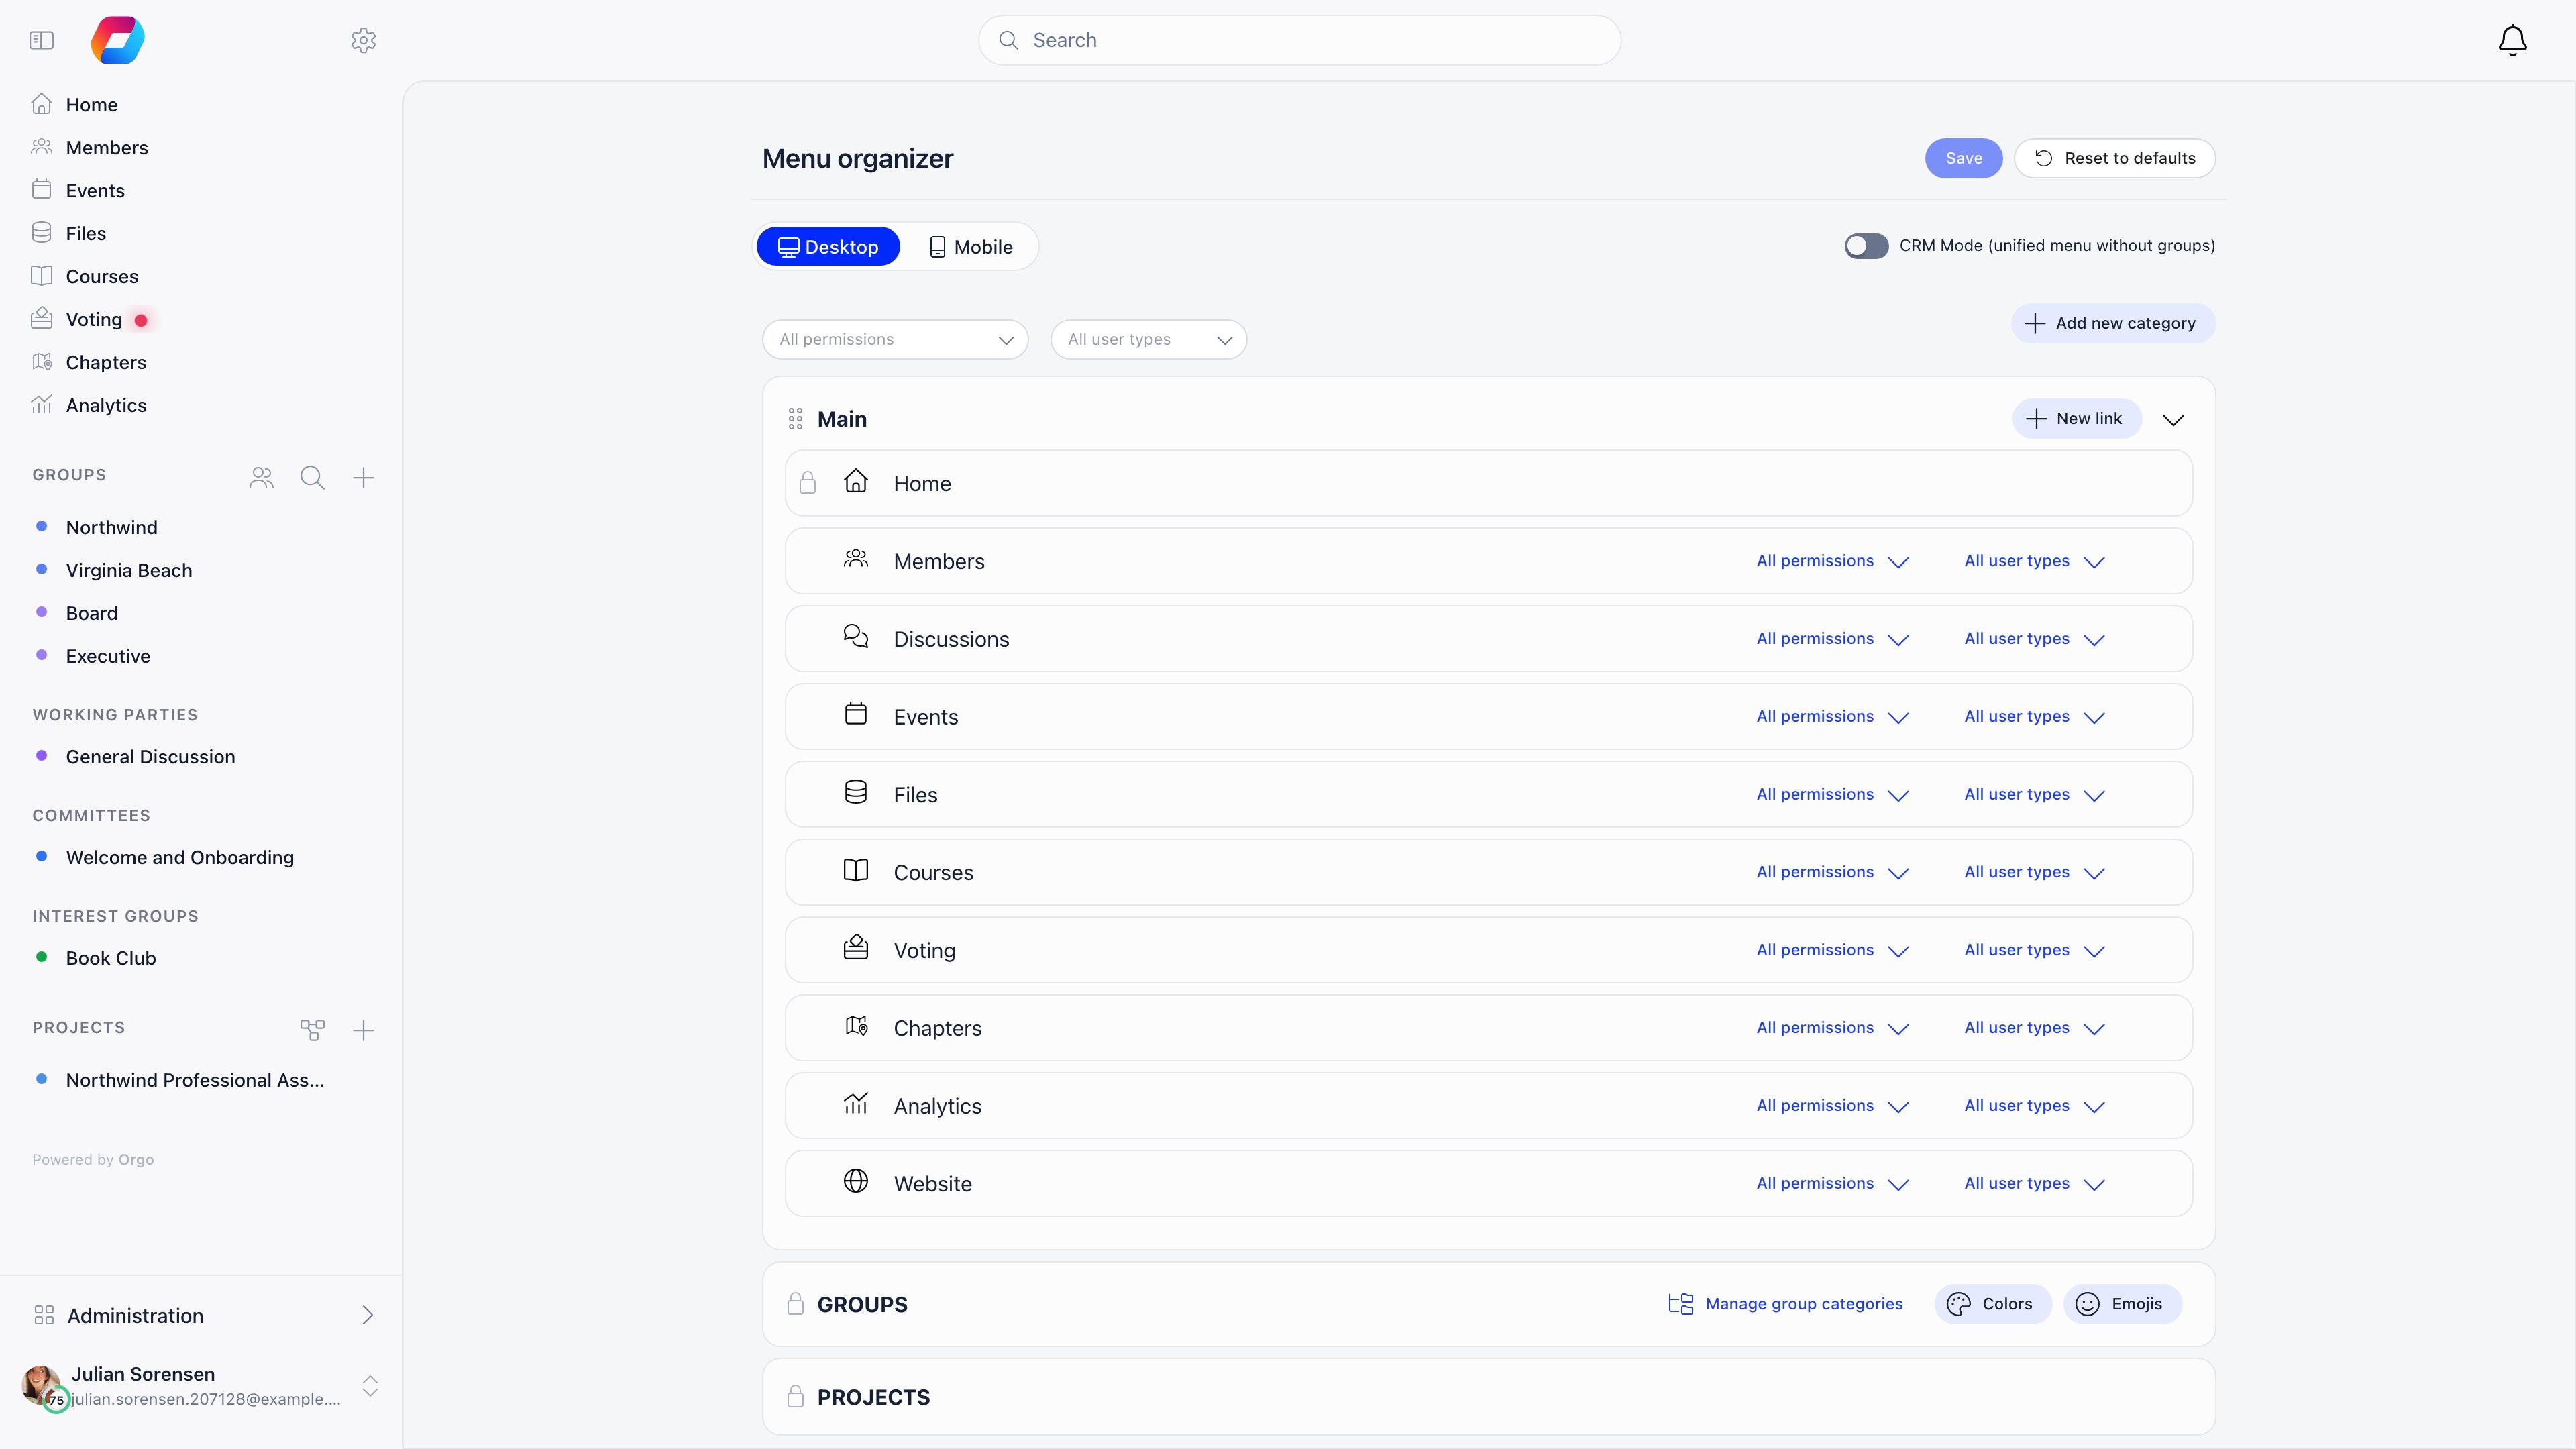The image size is (2576, 1449).
Task: Click the Voting row ballot icon
Action: (856, 947)
